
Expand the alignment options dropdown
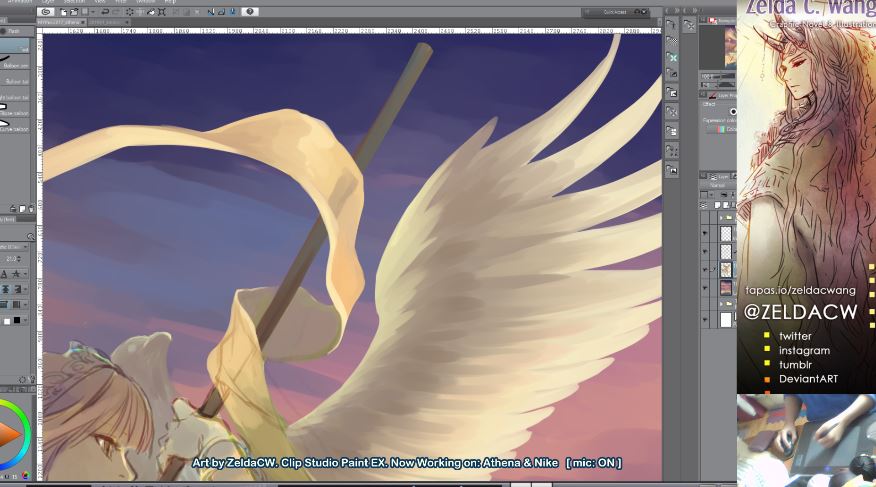(x=25, y=289)
